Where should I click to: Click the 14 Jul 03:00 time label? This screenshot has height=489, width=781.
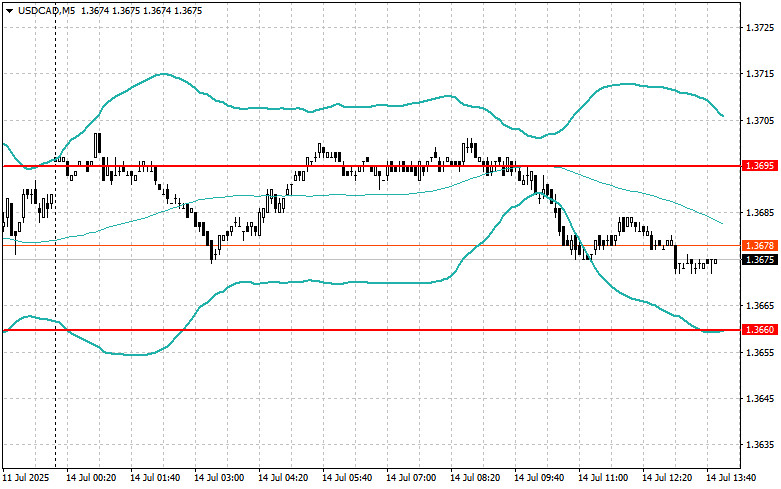click(x=219, y=478)
